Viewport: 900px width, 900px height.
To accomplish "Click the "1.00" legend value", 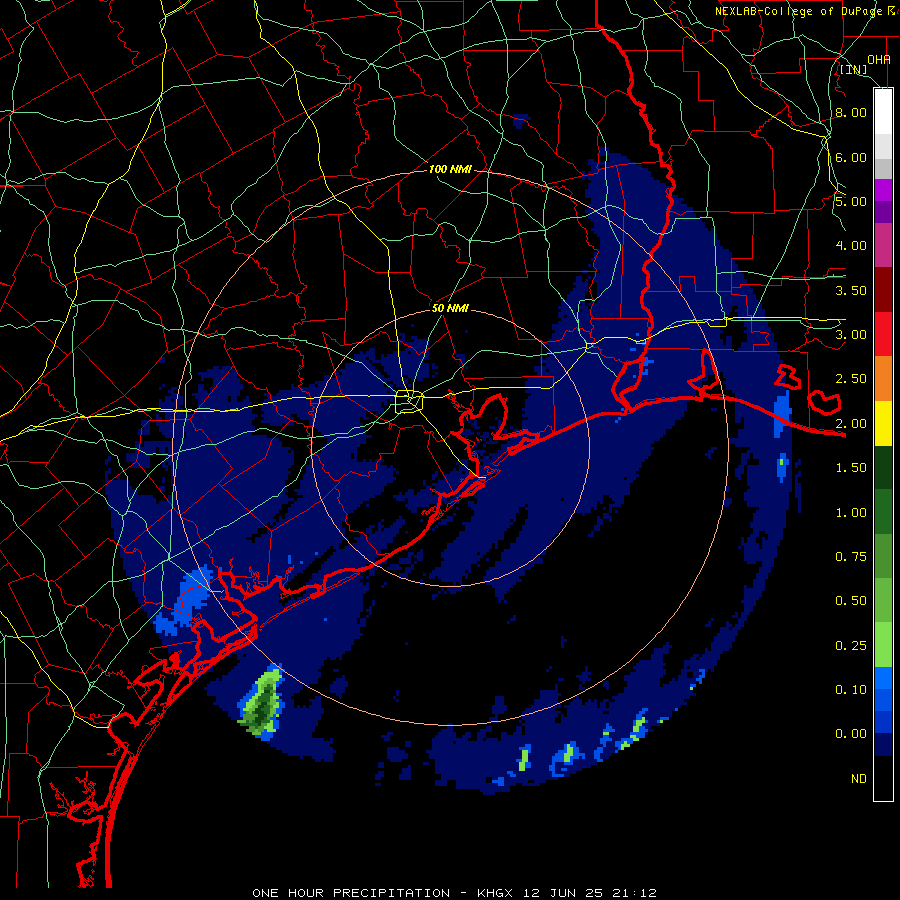I will pyautogui.click(x=851, y=513).
